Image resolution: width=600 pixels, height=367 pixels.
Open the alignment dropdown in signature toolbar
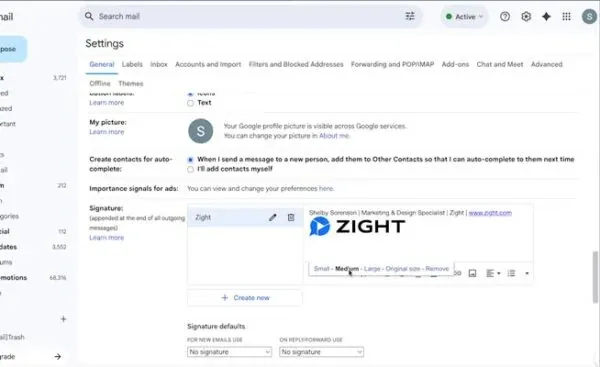pyautogui.click(x=493, y=273)
